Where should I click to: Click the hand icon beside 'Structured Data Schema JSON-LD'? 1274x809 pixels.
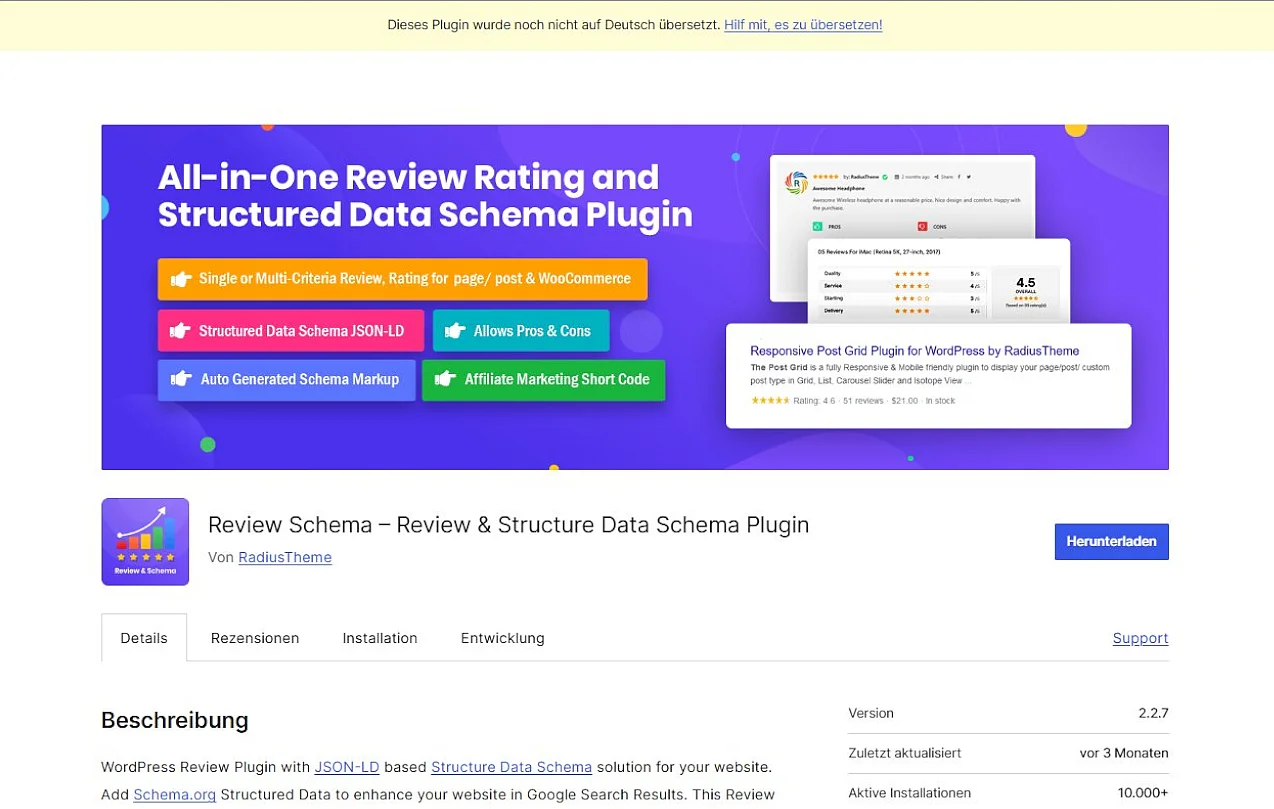(x=181, y=331)
